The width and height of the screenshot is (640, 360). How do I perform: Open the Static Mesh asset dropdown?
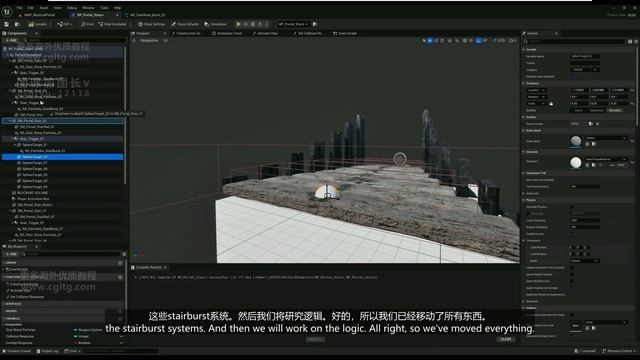coord(606,138)
